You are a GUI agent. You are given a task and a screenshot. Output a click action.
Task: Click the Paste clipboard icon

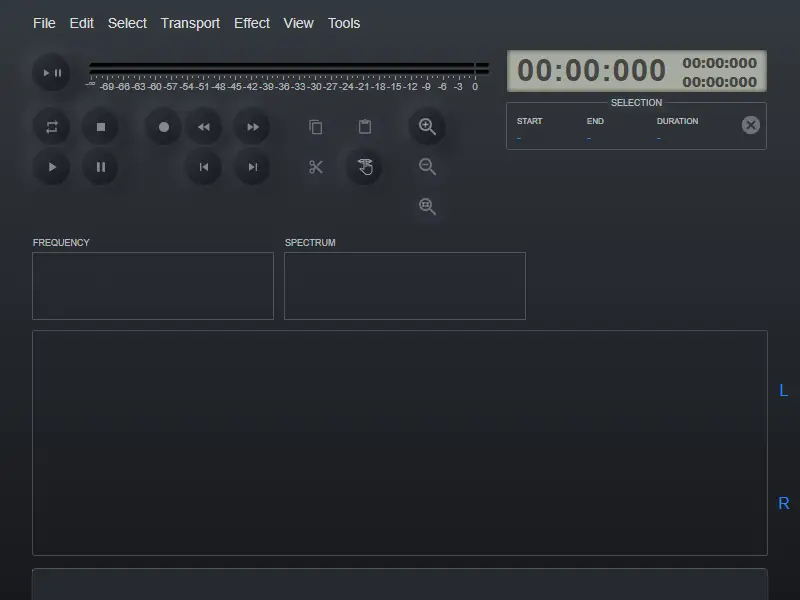pyautogui.click(x=365, y=127)
